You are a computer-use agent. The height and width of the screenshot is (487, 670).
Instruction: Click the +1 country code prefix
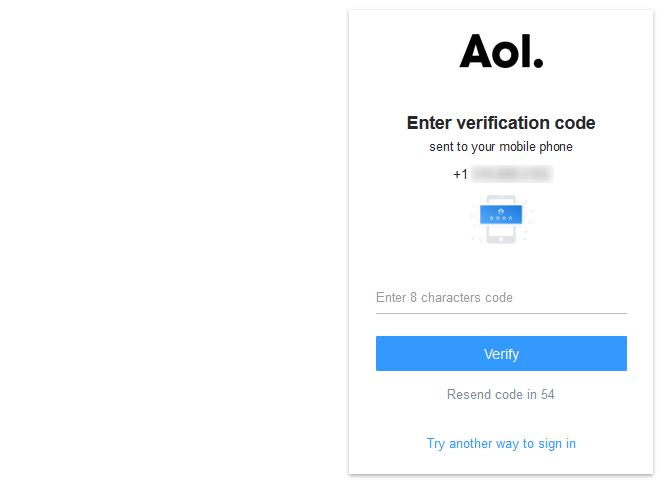point(460,174)
